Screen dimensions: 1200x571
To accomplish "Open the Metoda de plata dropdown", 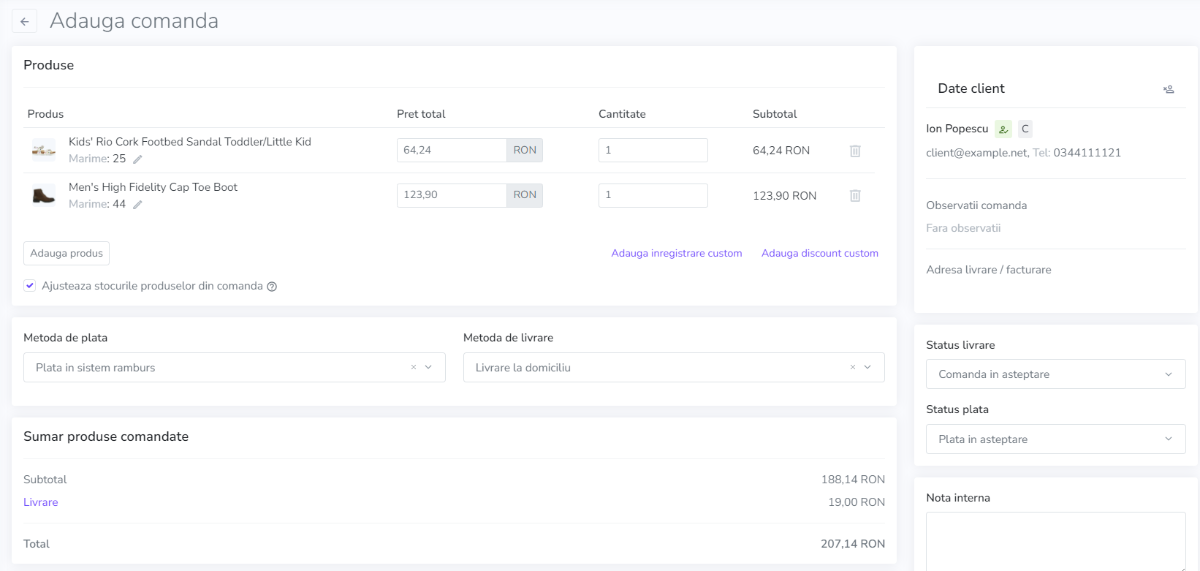I will tap(234, 367).
